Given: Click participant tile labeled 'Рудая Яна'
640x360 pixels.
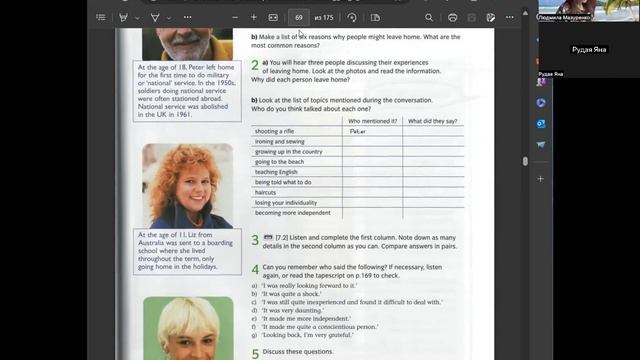Looking at the screenshot, I should point(589,50).
